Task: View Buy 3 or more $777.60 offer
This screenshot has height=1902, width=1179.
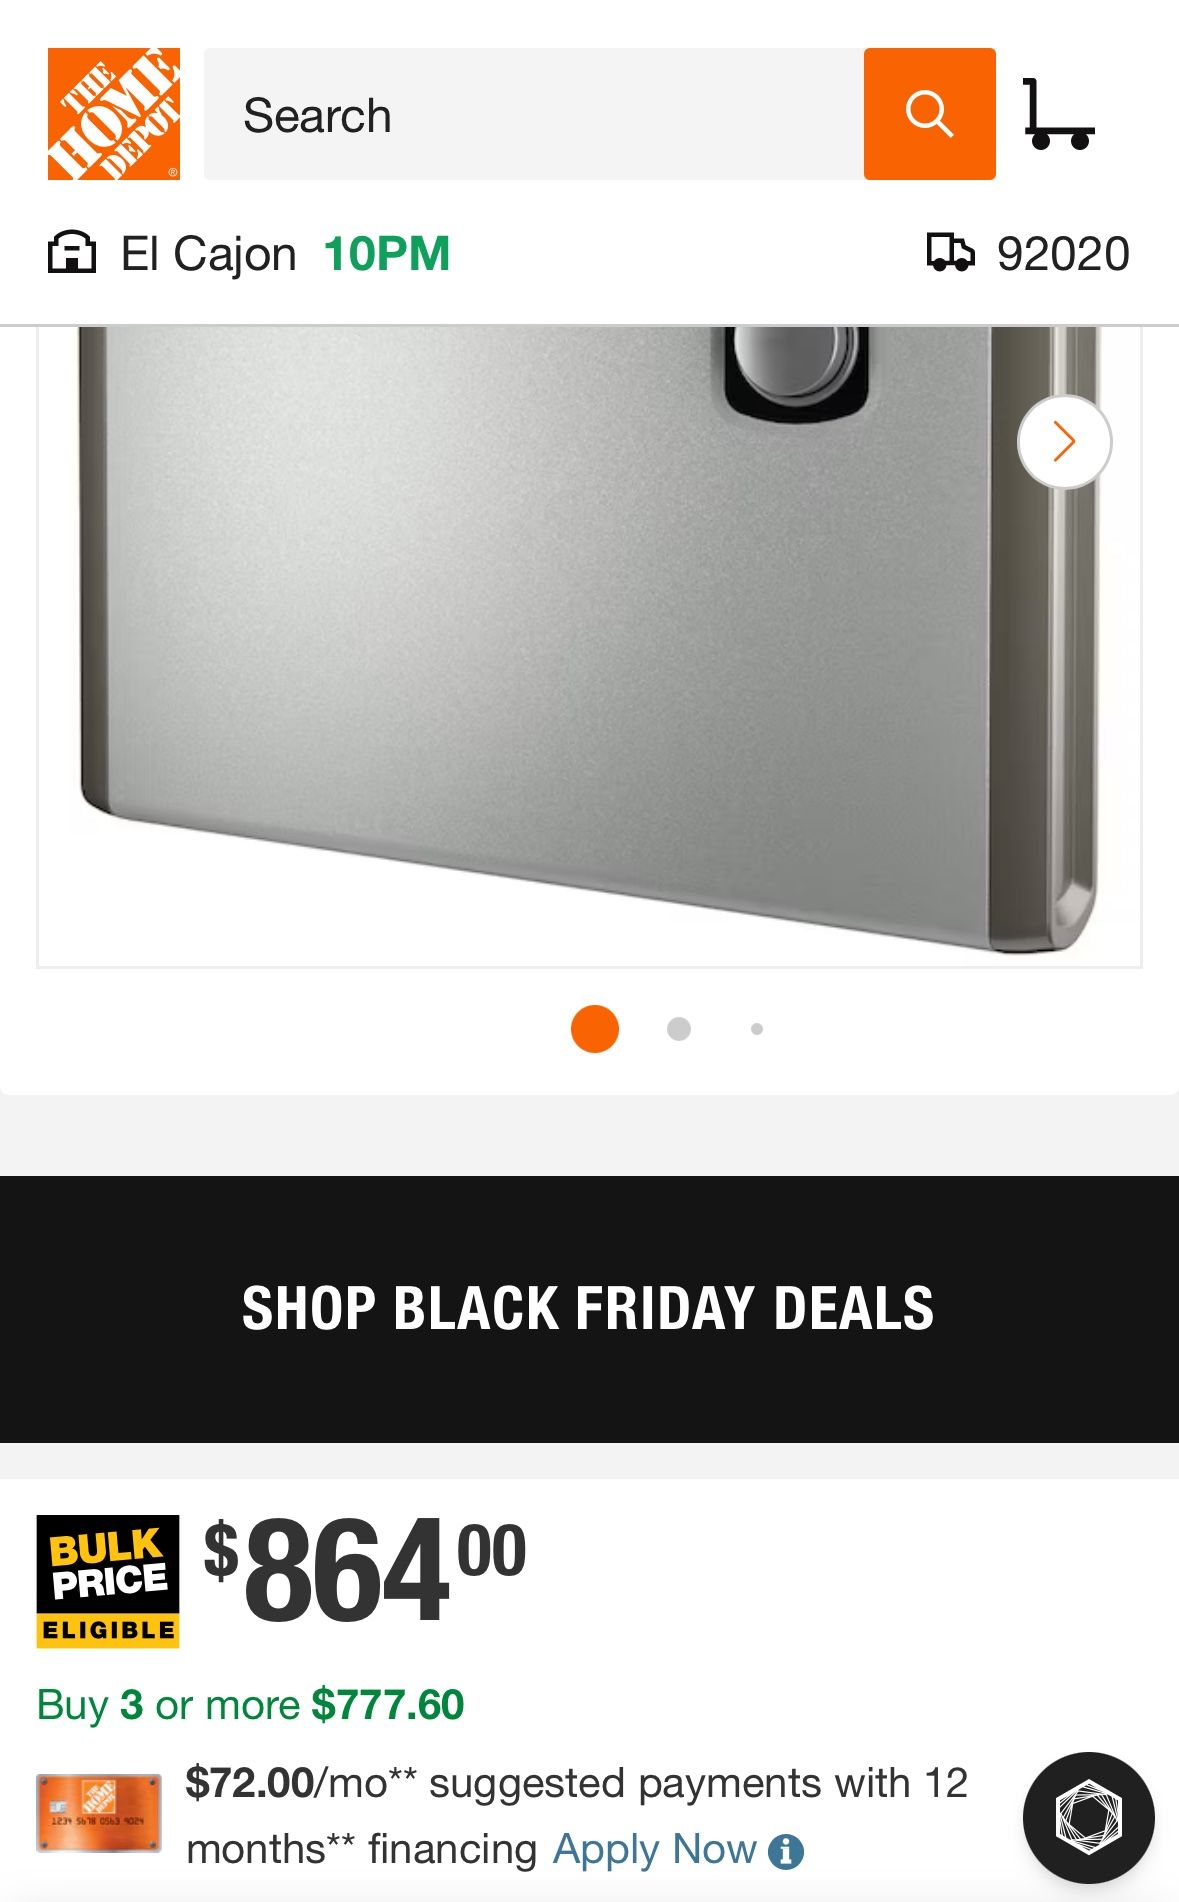Action: tap(250, 1705)
